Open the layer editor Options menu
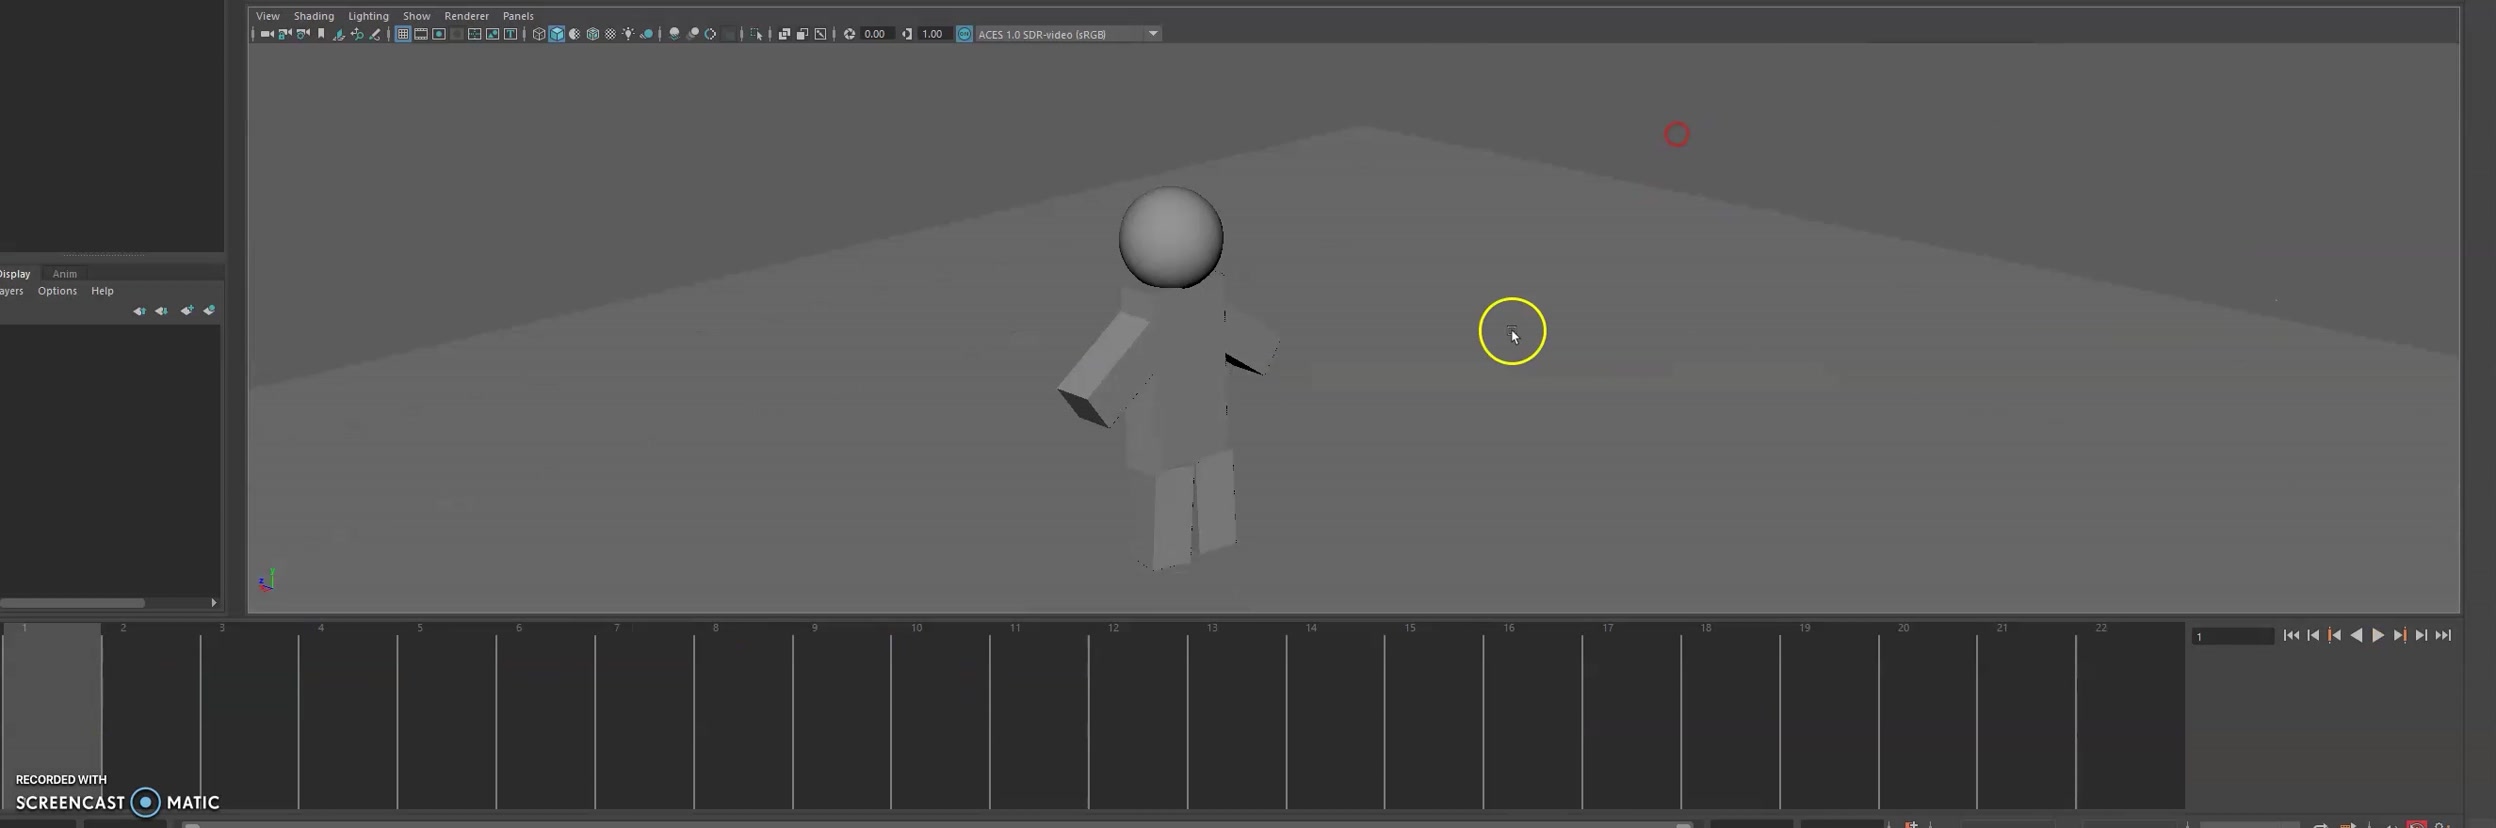The height and width of the screenshot is (828, 2496). click(57, 291)
